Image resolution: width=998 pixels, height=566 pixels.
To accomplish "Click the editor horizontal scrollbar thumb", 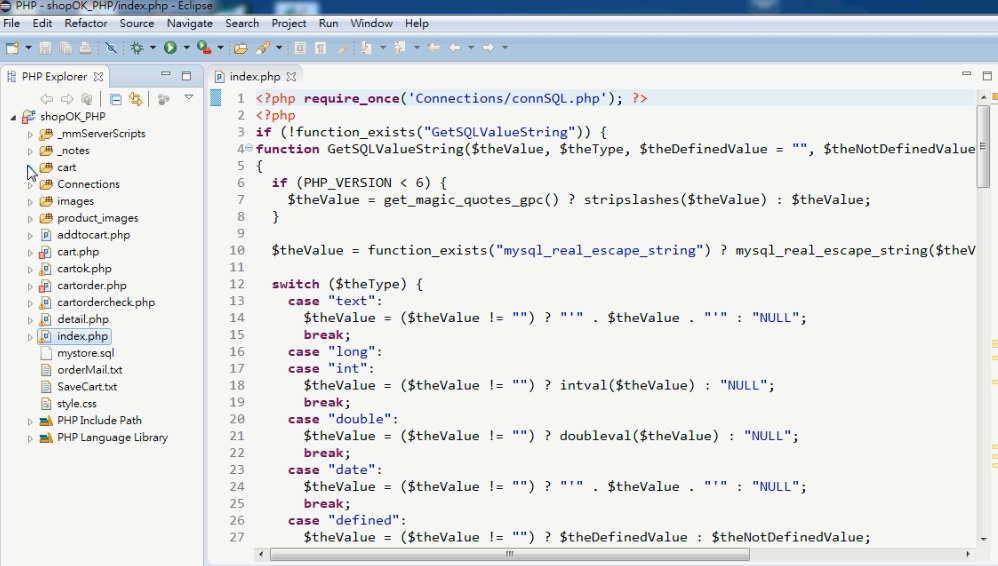I will pos(509,554).
